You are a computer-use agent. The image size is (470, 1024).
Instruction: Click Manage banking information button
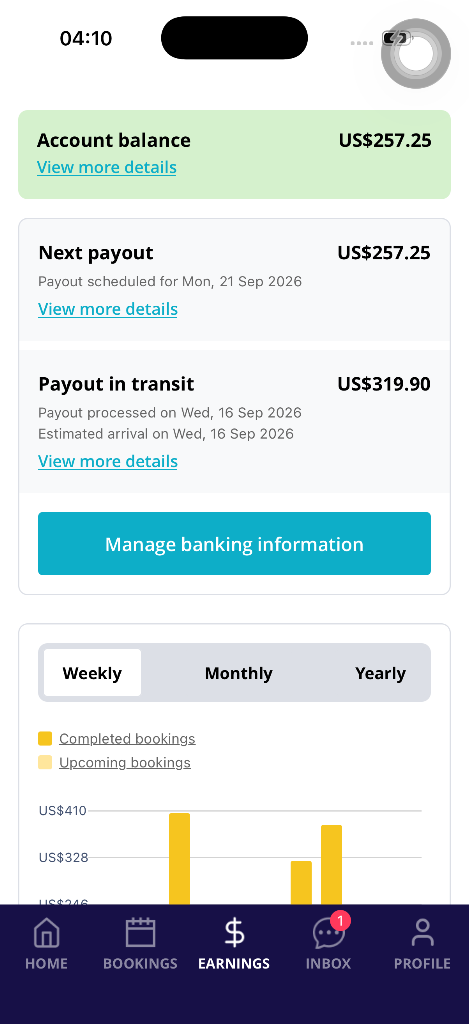(234, 543)
